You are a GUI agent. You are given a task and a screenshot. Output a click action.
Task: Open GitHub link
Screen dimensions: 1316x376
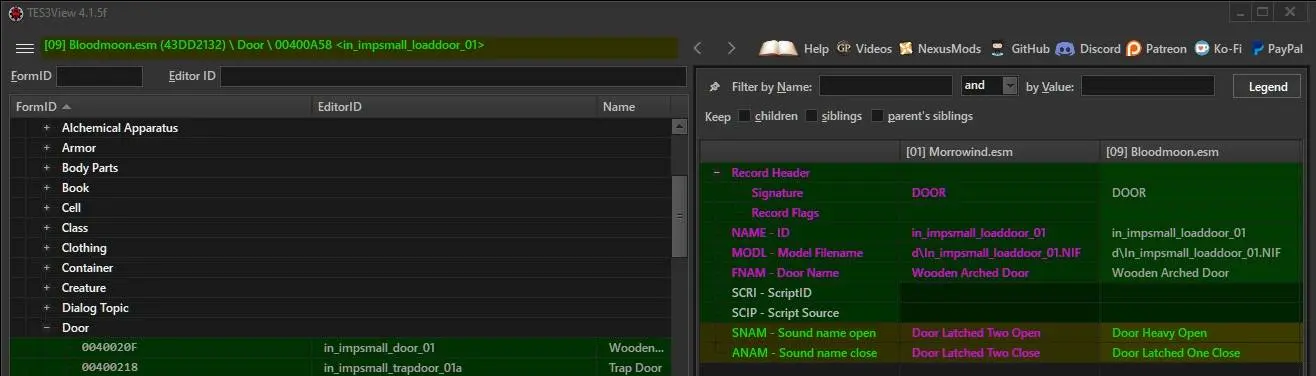[1030, 48]
